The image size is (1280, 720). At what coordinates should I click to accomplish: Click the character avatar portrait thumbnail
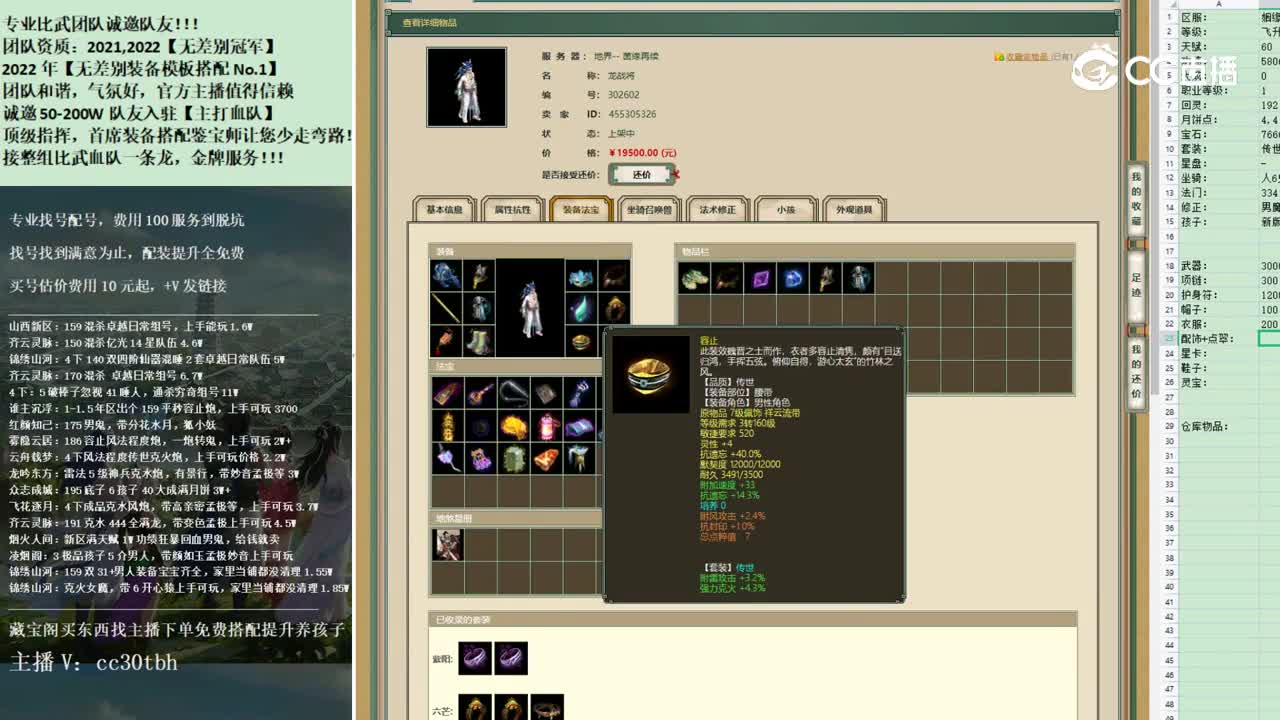coord(467,87)
